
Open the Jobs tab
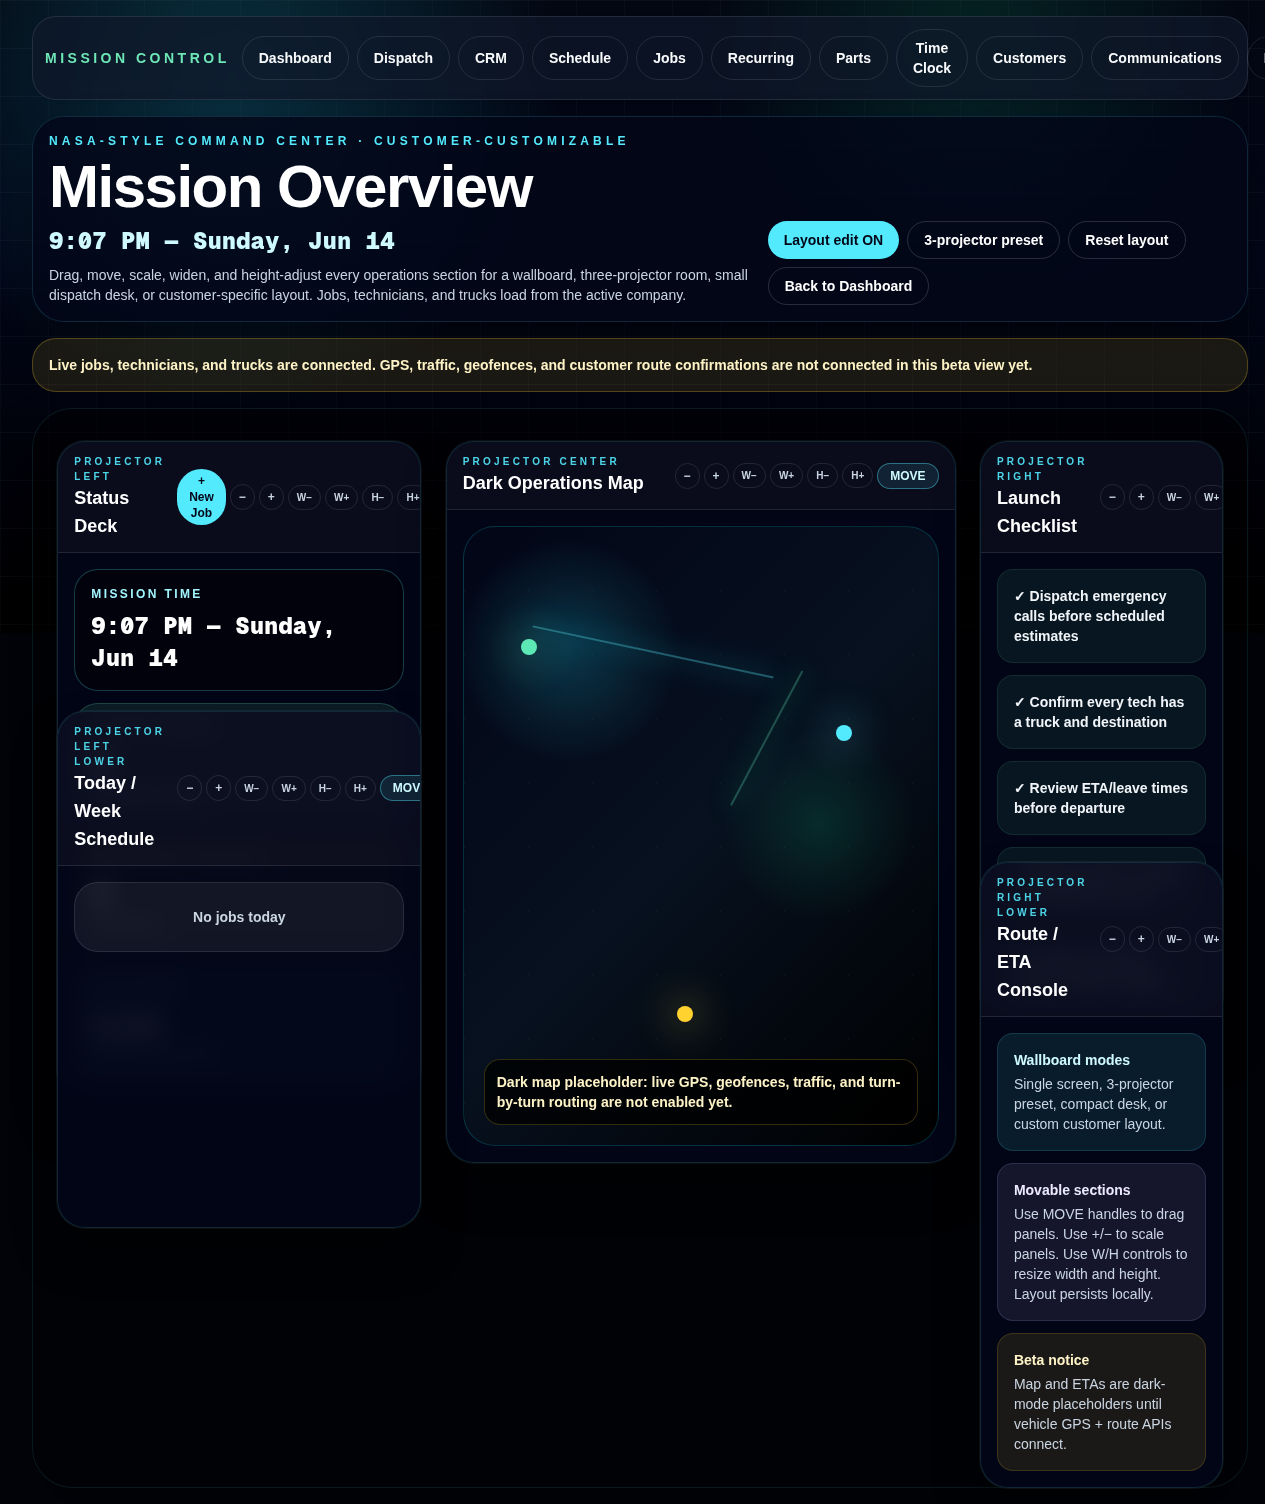click(x=669, y=58)
